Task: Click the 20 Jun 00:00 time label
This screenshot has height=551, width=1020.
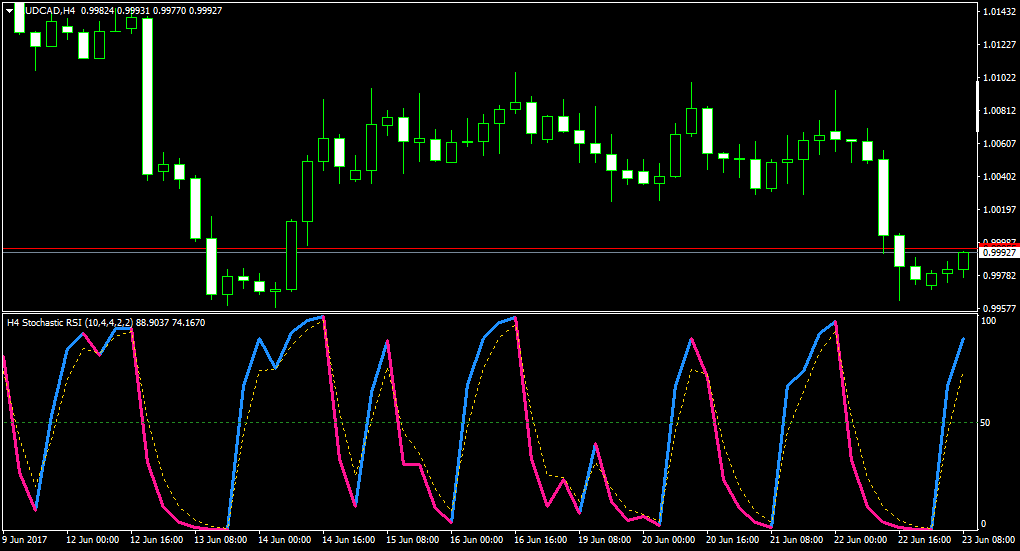Action: [669, 540]
